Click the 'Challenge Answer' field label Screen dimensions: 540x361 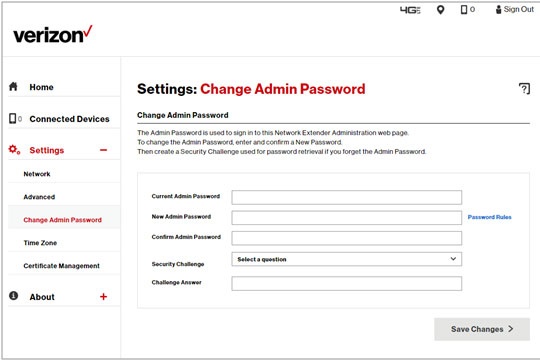pyautogui.click(x=176, y=282)
